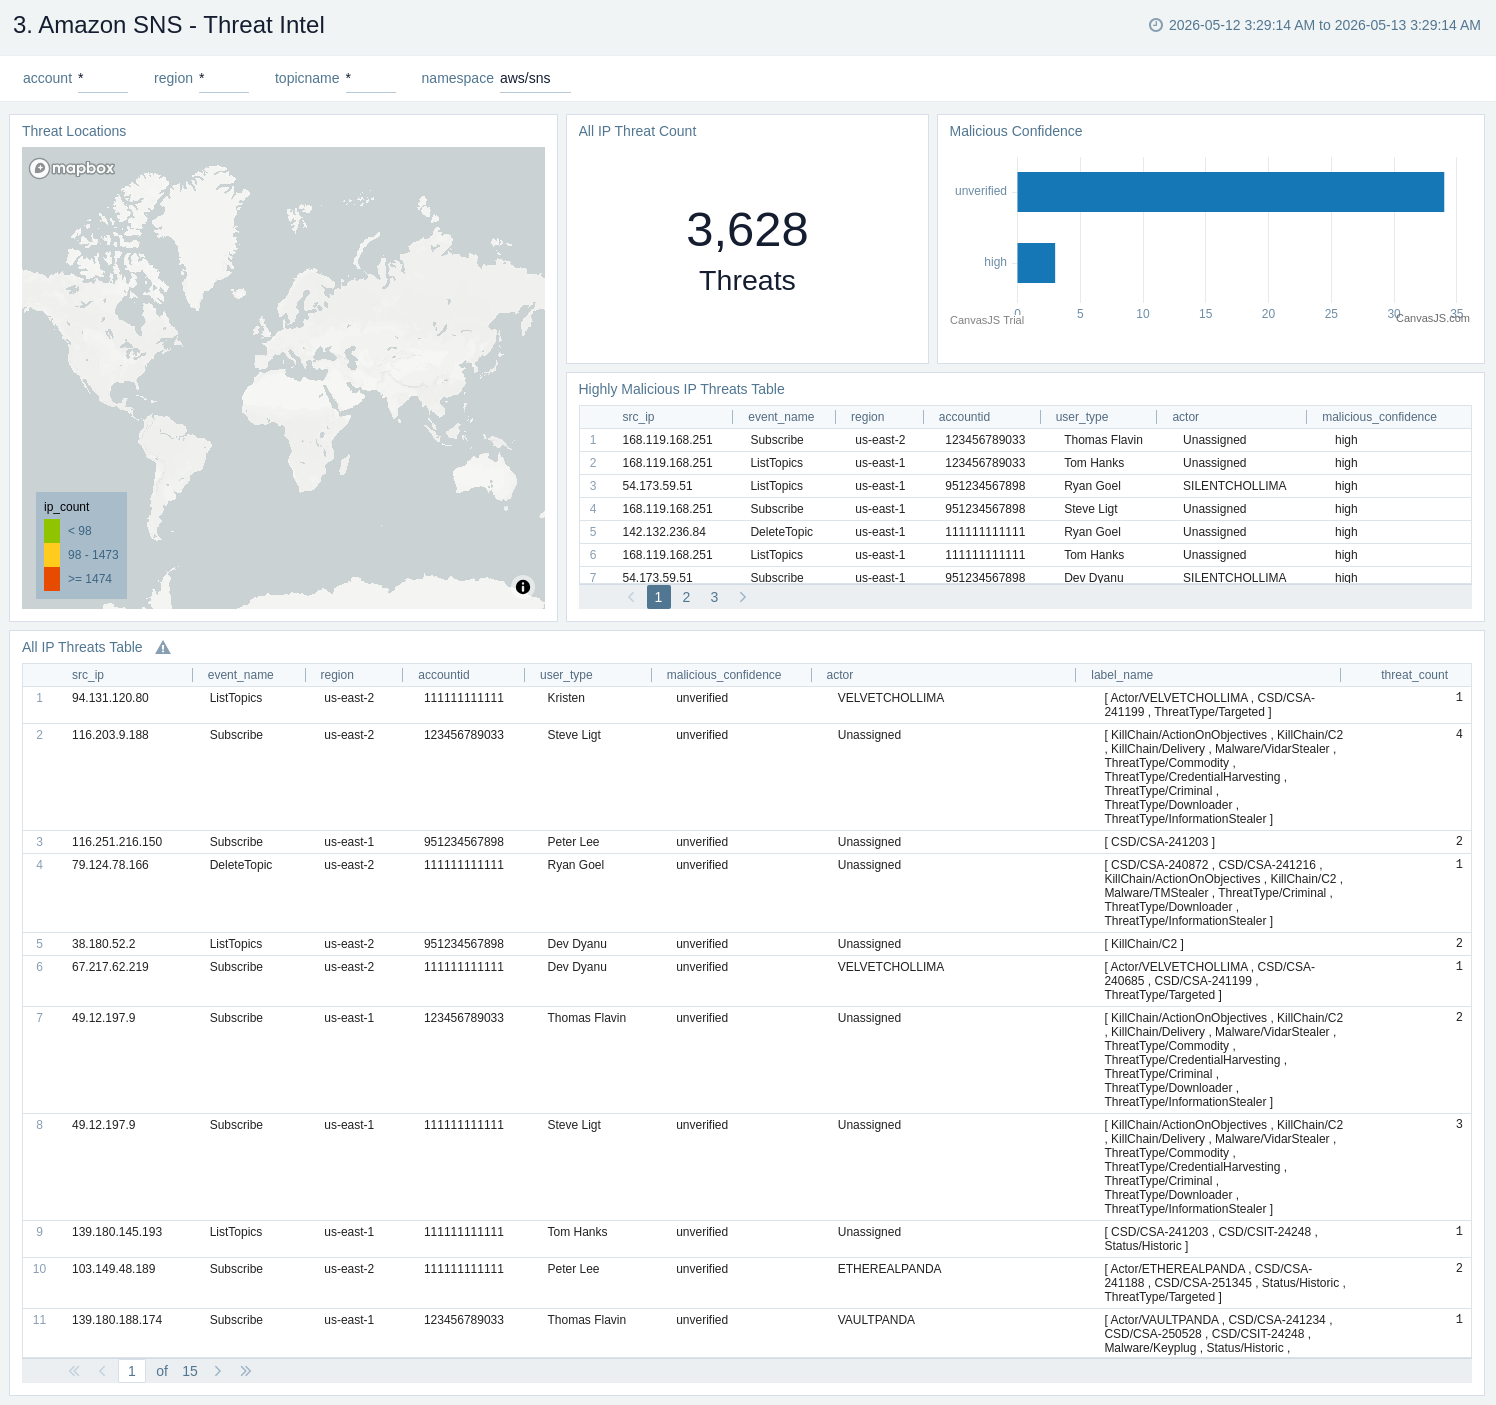This screenshot has height=1405, width=1496.
Task: Click page number field in bottom pager
Action: (132, 1371)
